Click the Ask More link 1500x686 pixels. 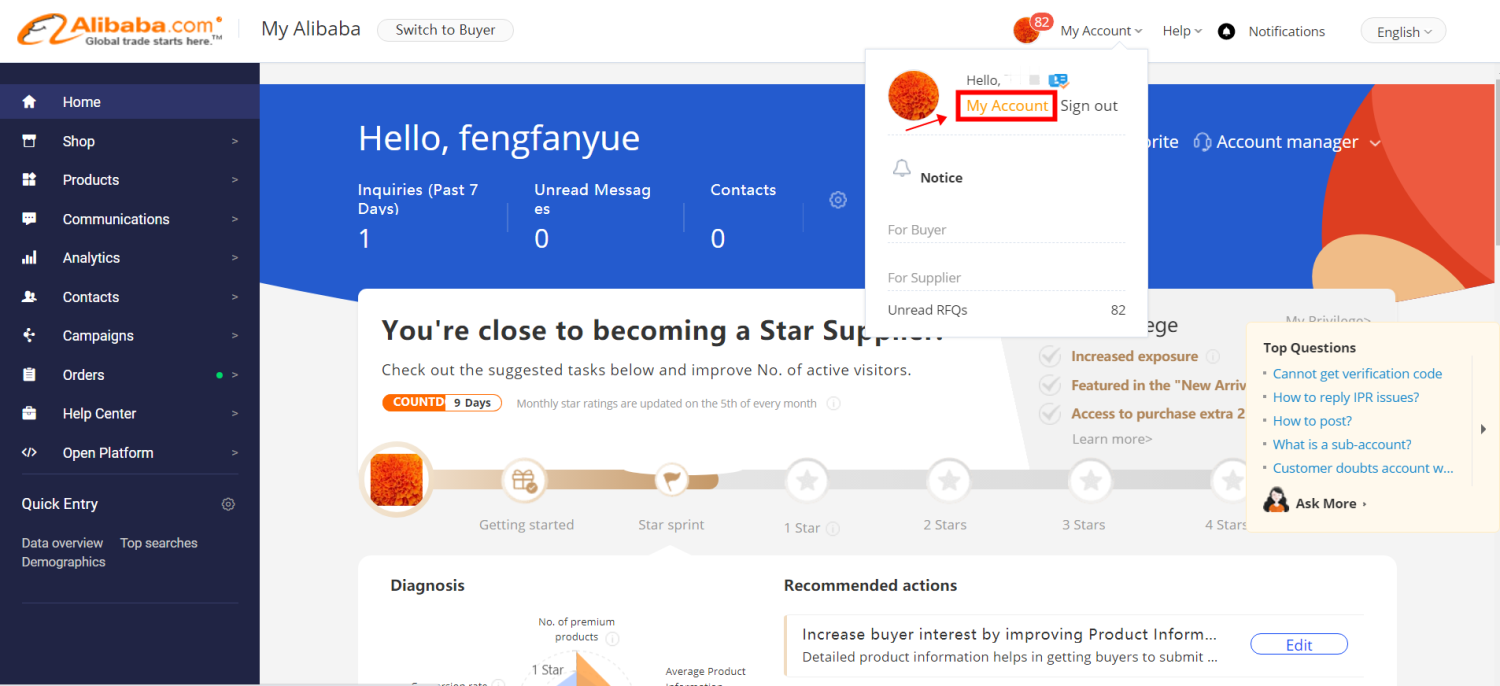1331,503
